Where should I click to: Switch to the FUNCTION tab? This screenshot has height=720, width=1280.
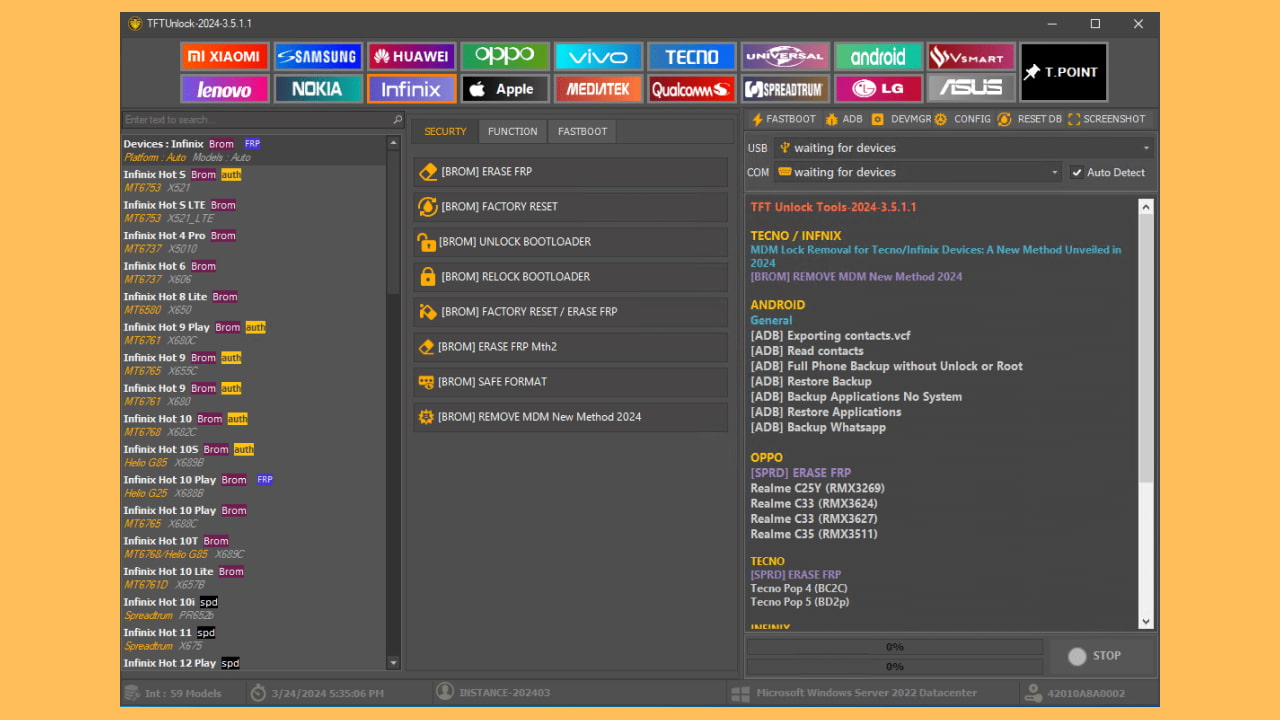513,131
